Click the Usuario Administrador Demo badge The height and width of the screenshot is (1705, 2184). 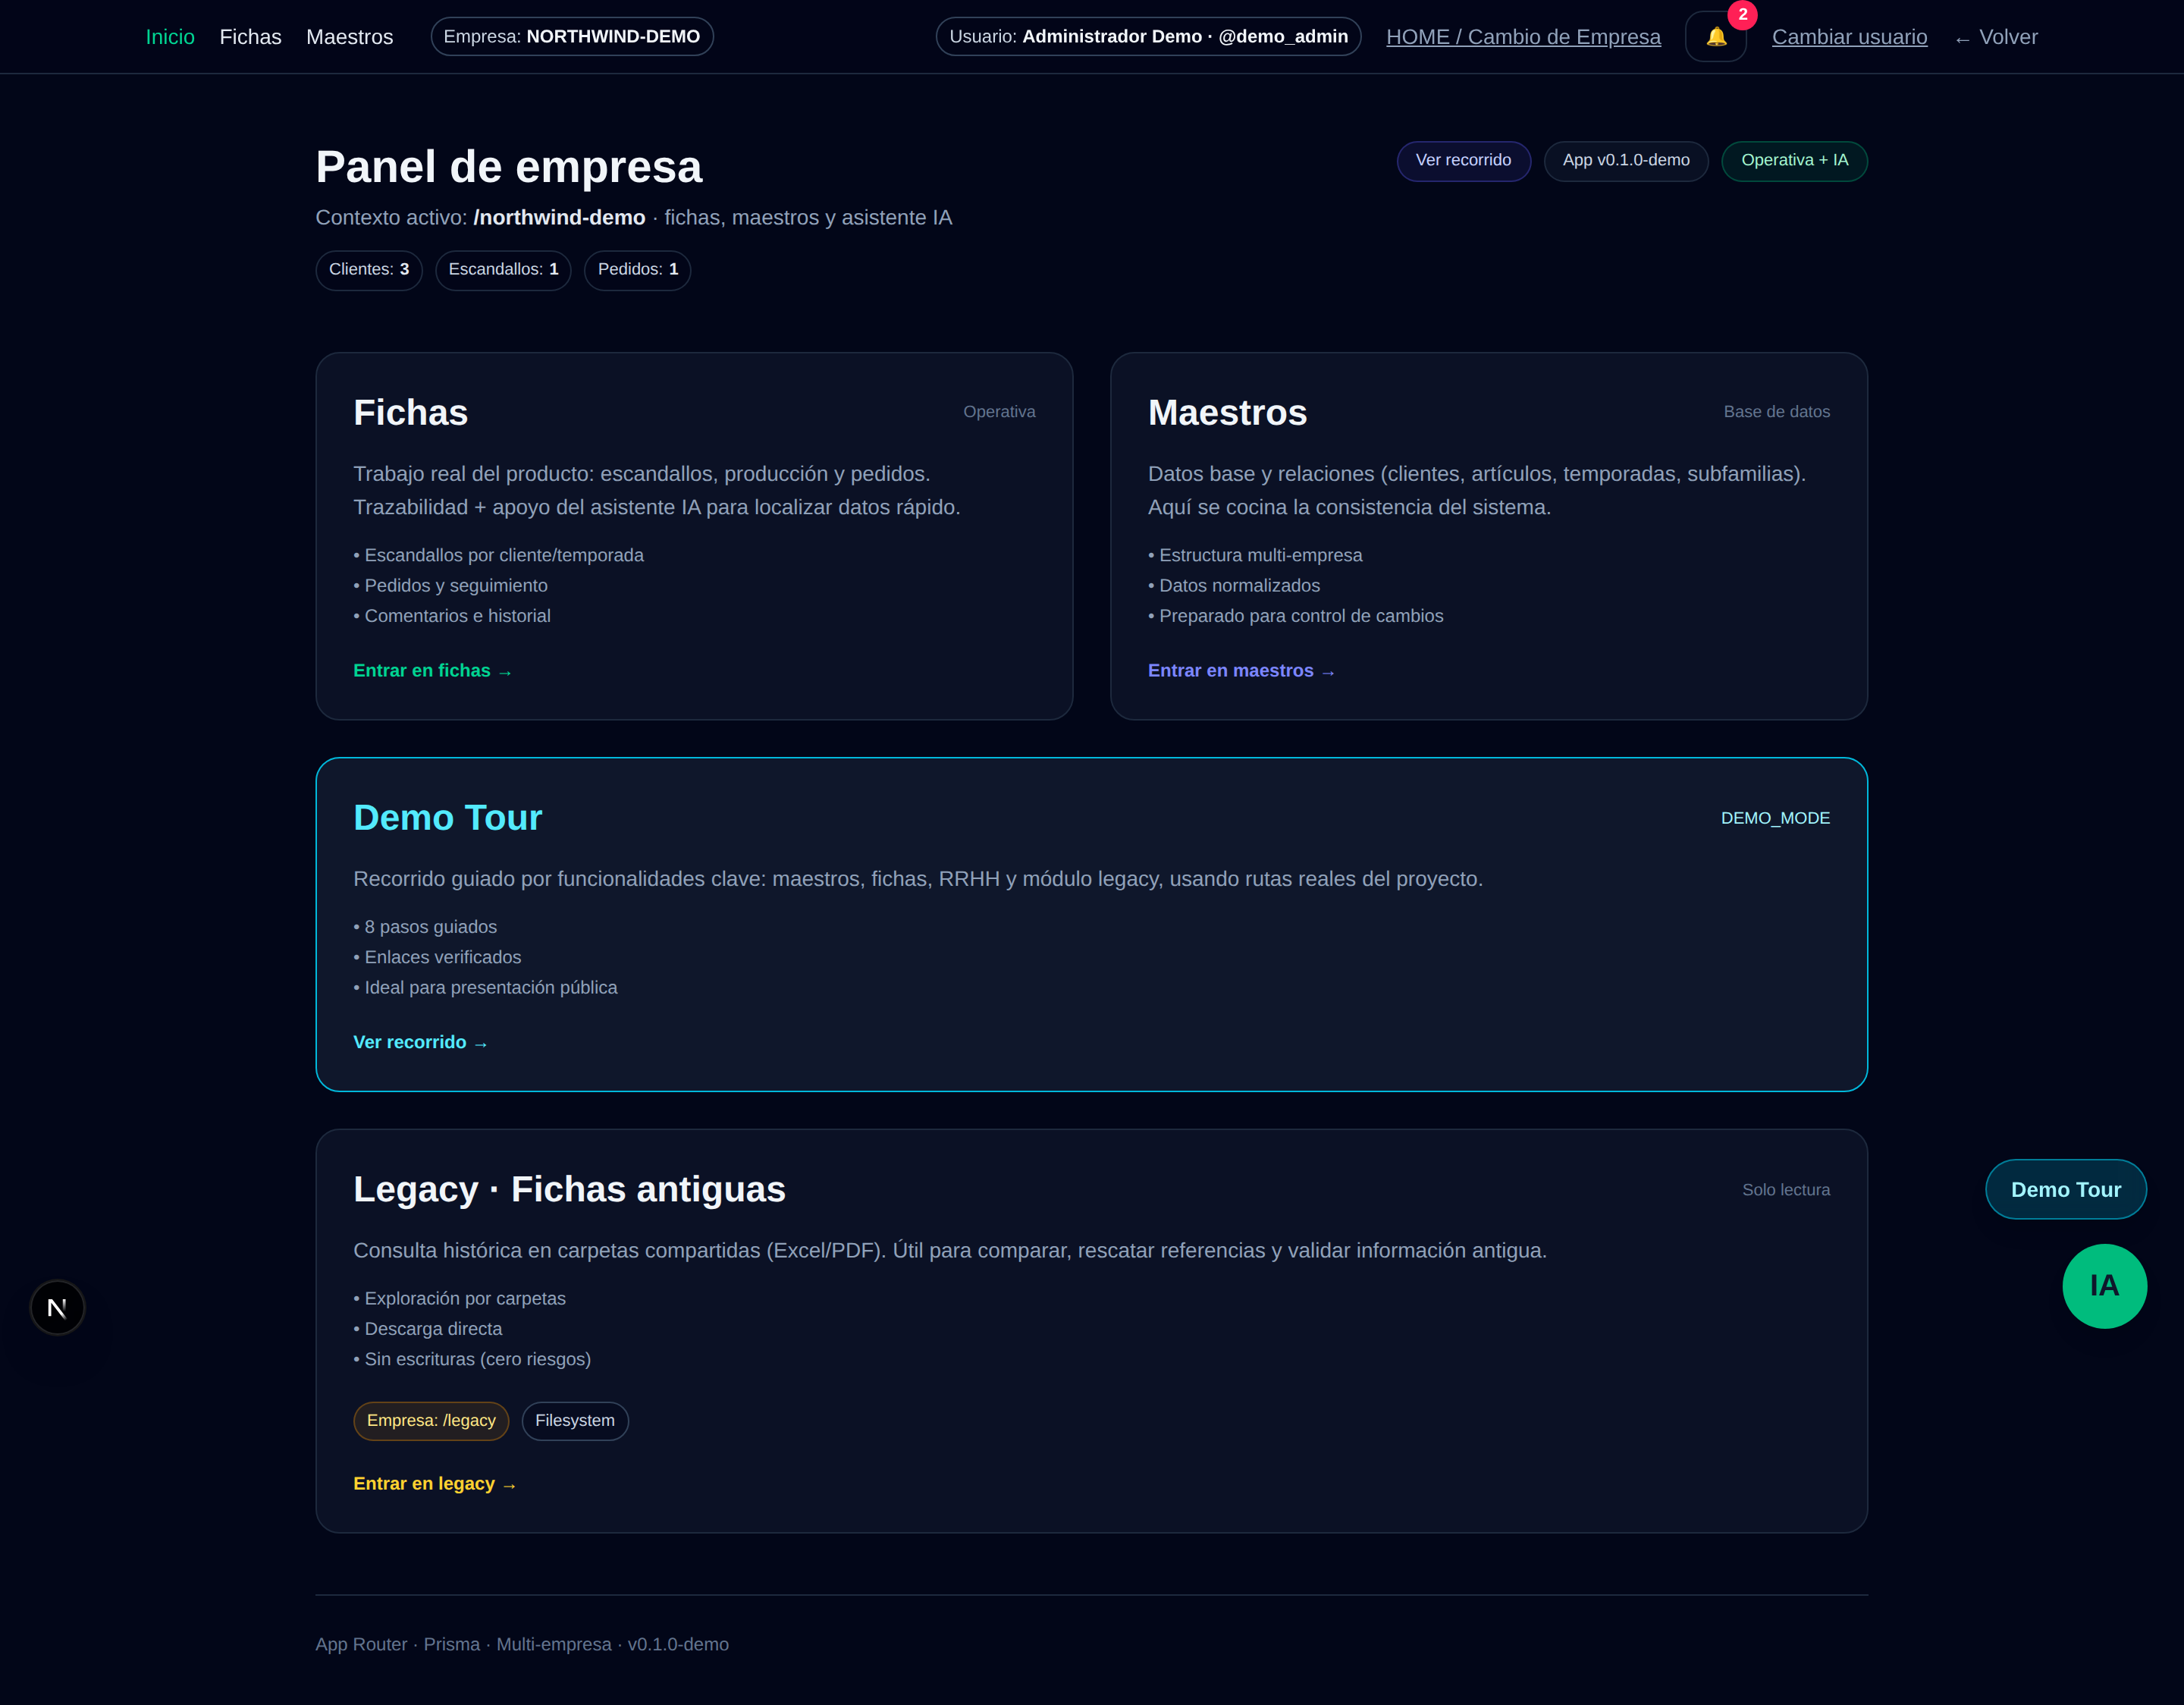[1148, 36]
